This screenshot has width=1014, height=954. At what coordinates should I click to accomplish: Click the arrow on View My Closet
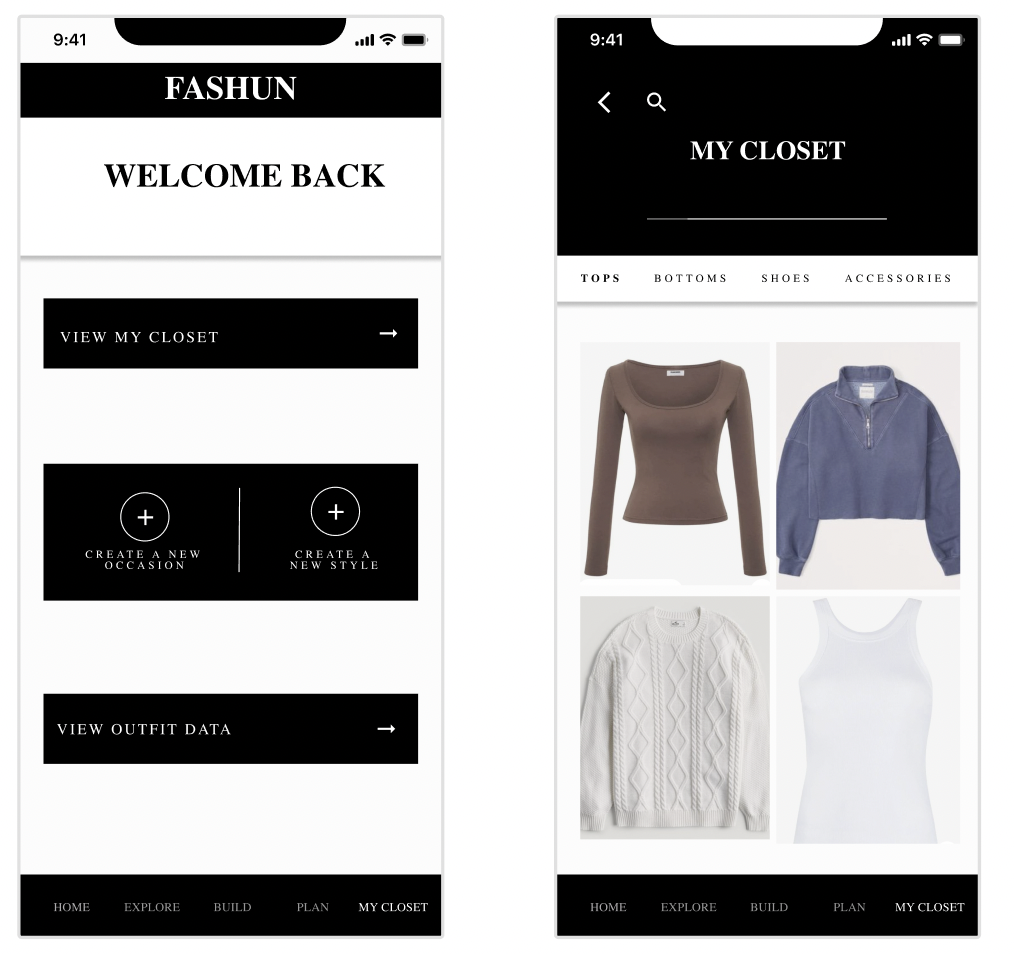(388, 333)
